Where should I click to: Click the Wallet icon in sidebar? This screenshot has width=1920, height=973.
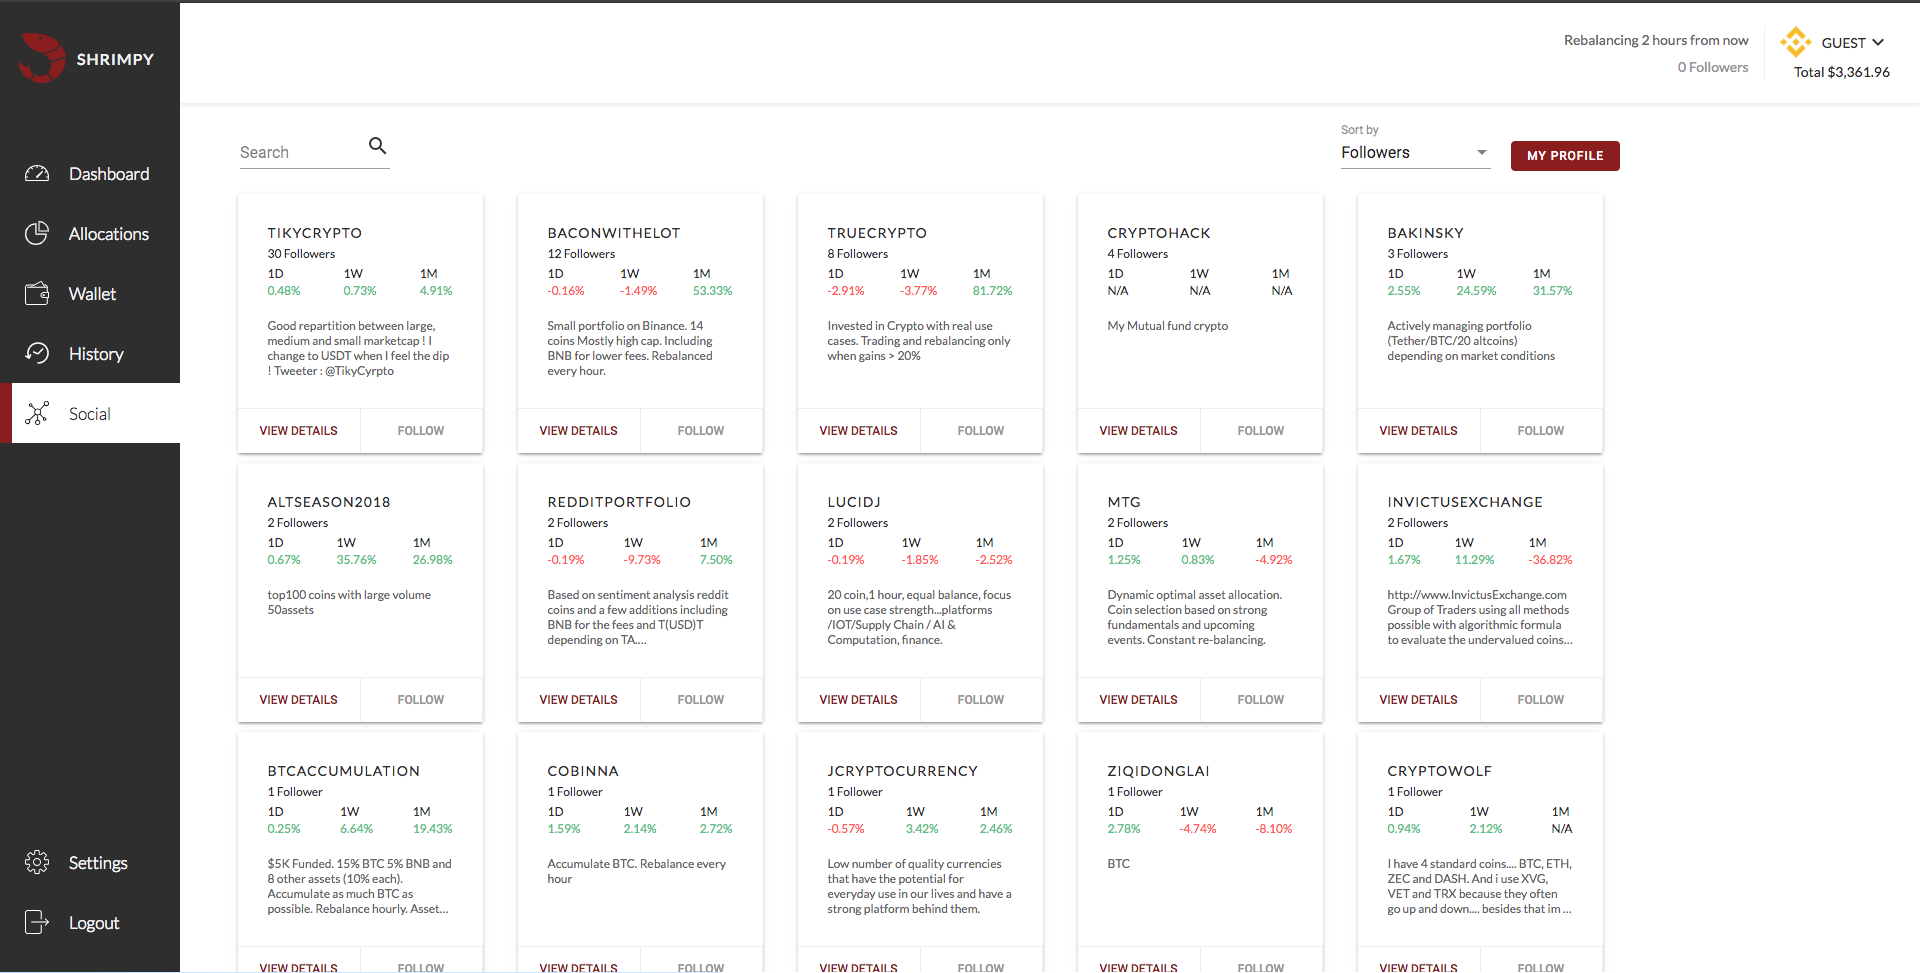37,294
